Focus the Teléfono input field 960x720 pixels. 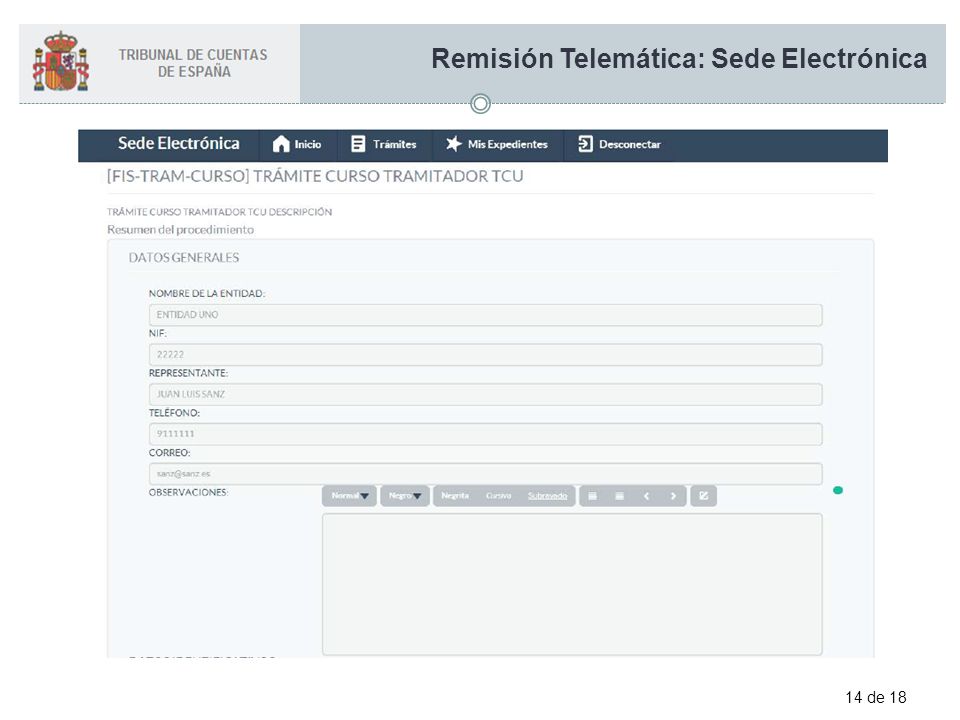tap(486, 434)
